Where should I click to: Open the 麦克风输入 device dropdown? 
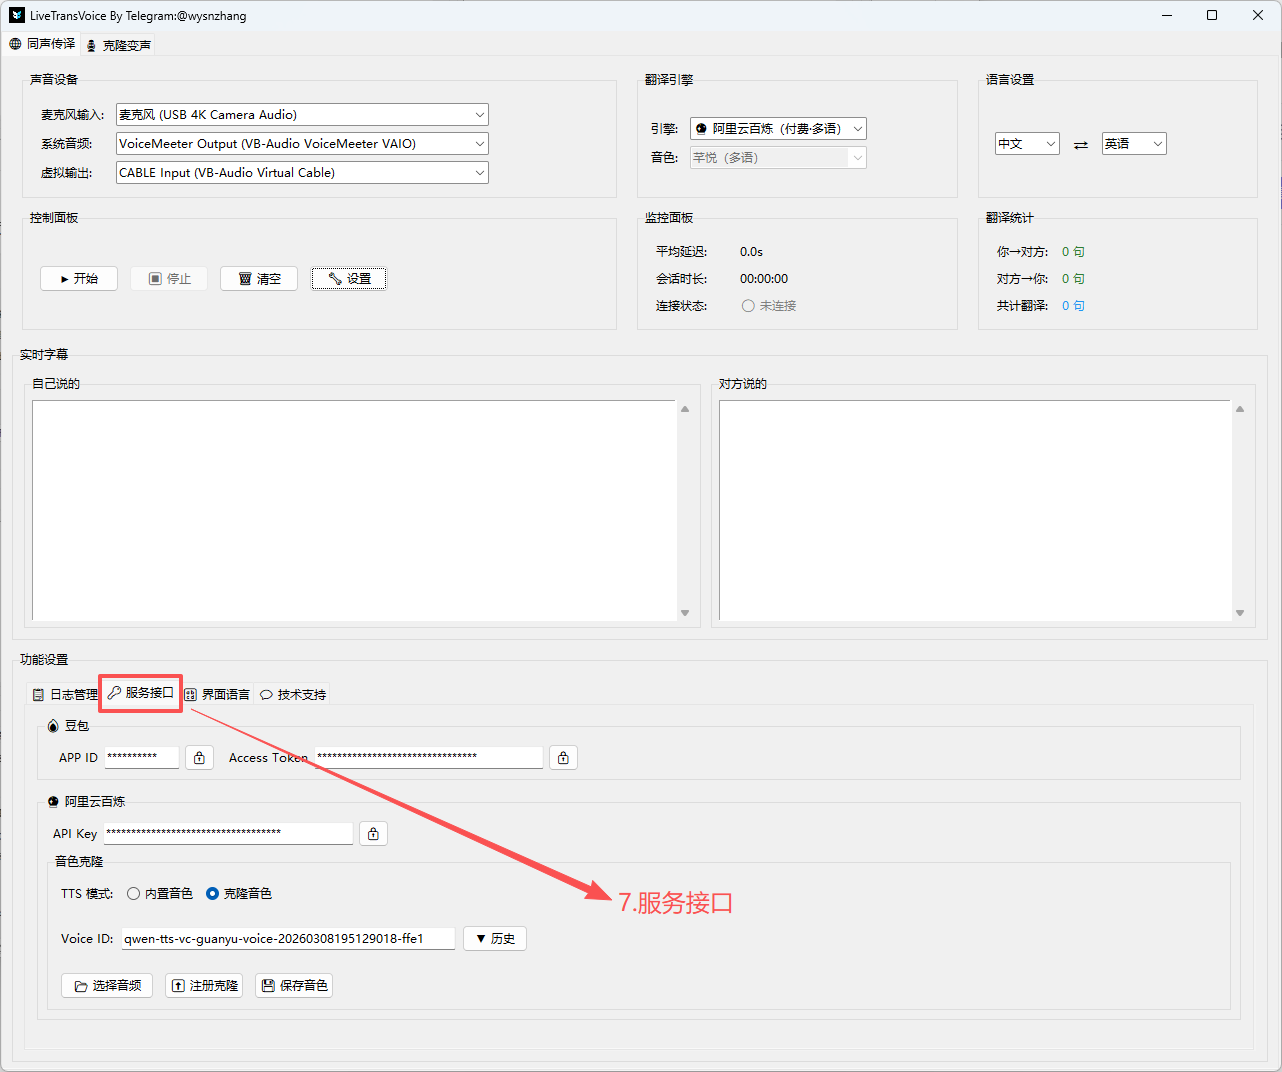302,115
